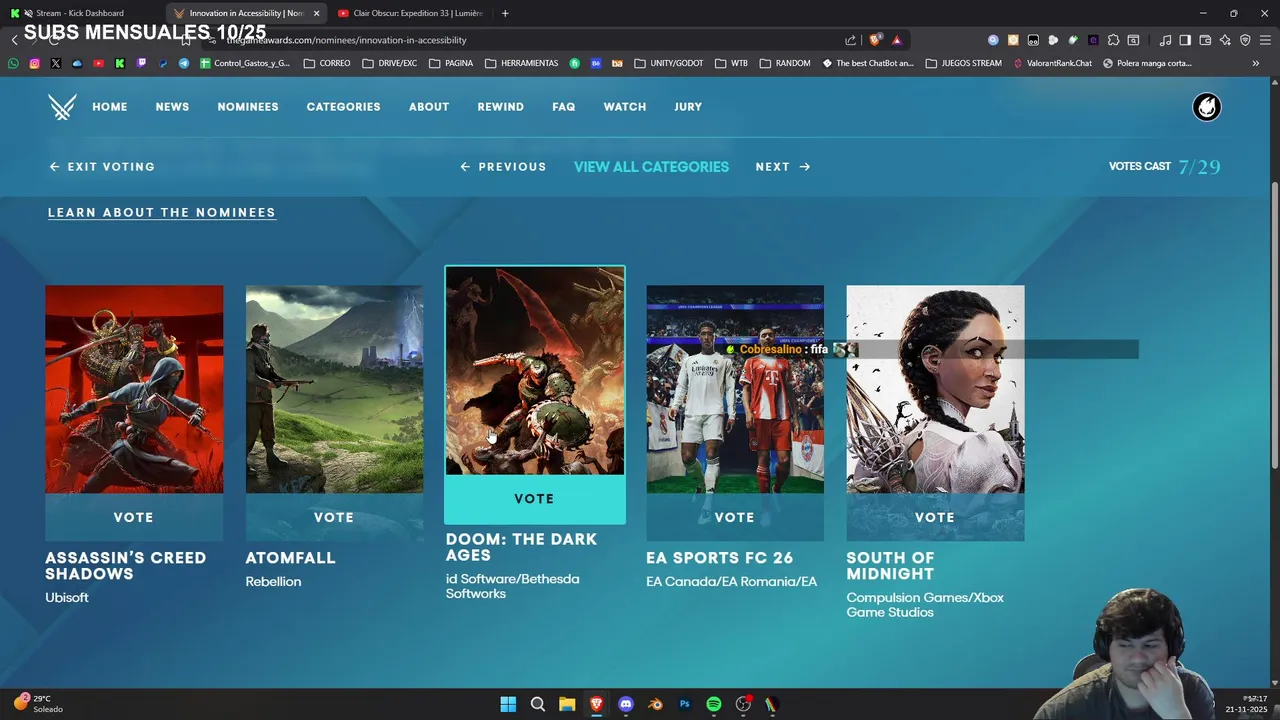1280x720 pixels.
Task: Open LEARN ABOUT THE NOMINEES link
Action: pos(162,212)
